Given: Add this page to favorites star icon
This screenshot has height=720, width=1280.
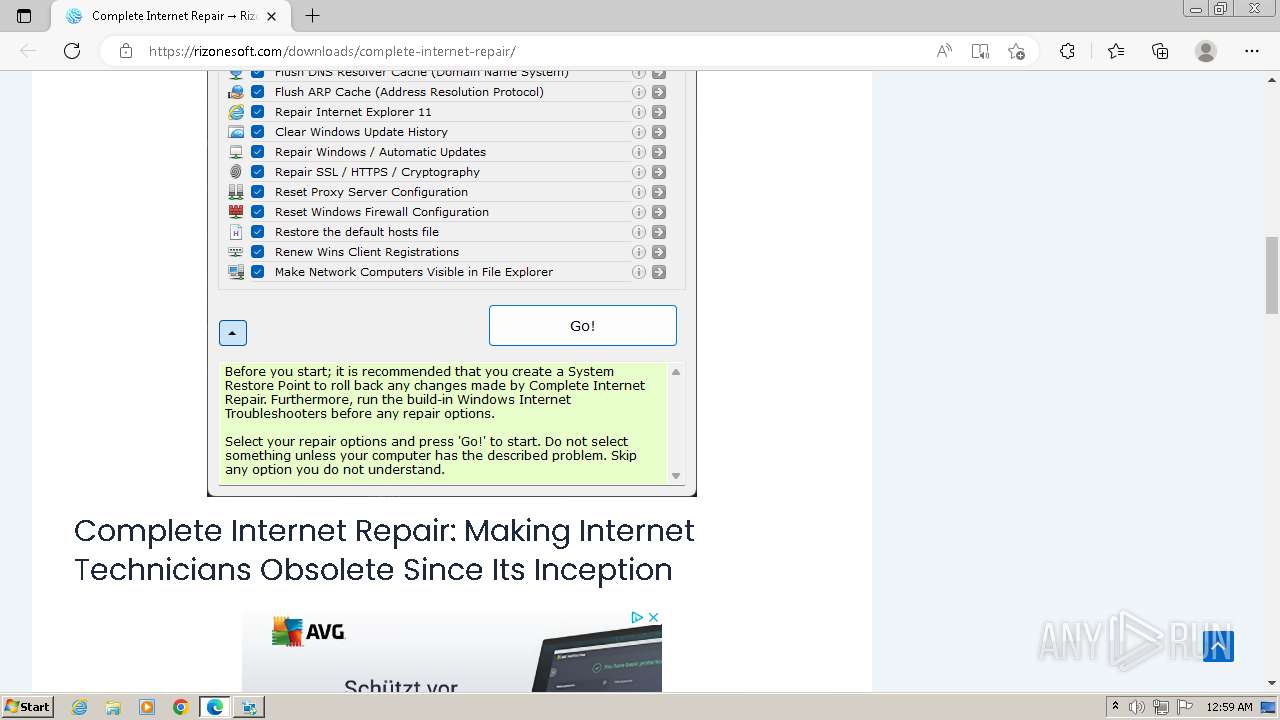Looking at the screenshot, I should tap(1016, 51).
